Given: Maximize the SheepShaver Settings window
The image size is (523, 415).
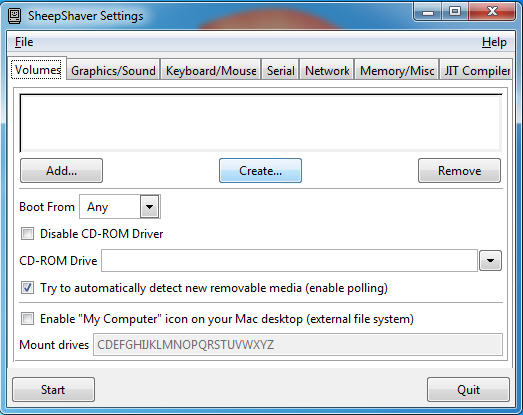Looking at the screenshot, I should click(x=455, y=12).
